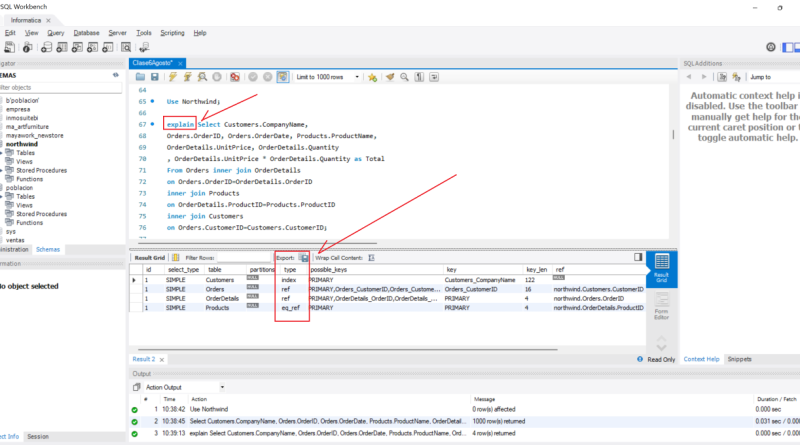This screenshot has height=445, width=800.
Task: Toggle wrap cell content in results
Action: [x=371, y=258]
